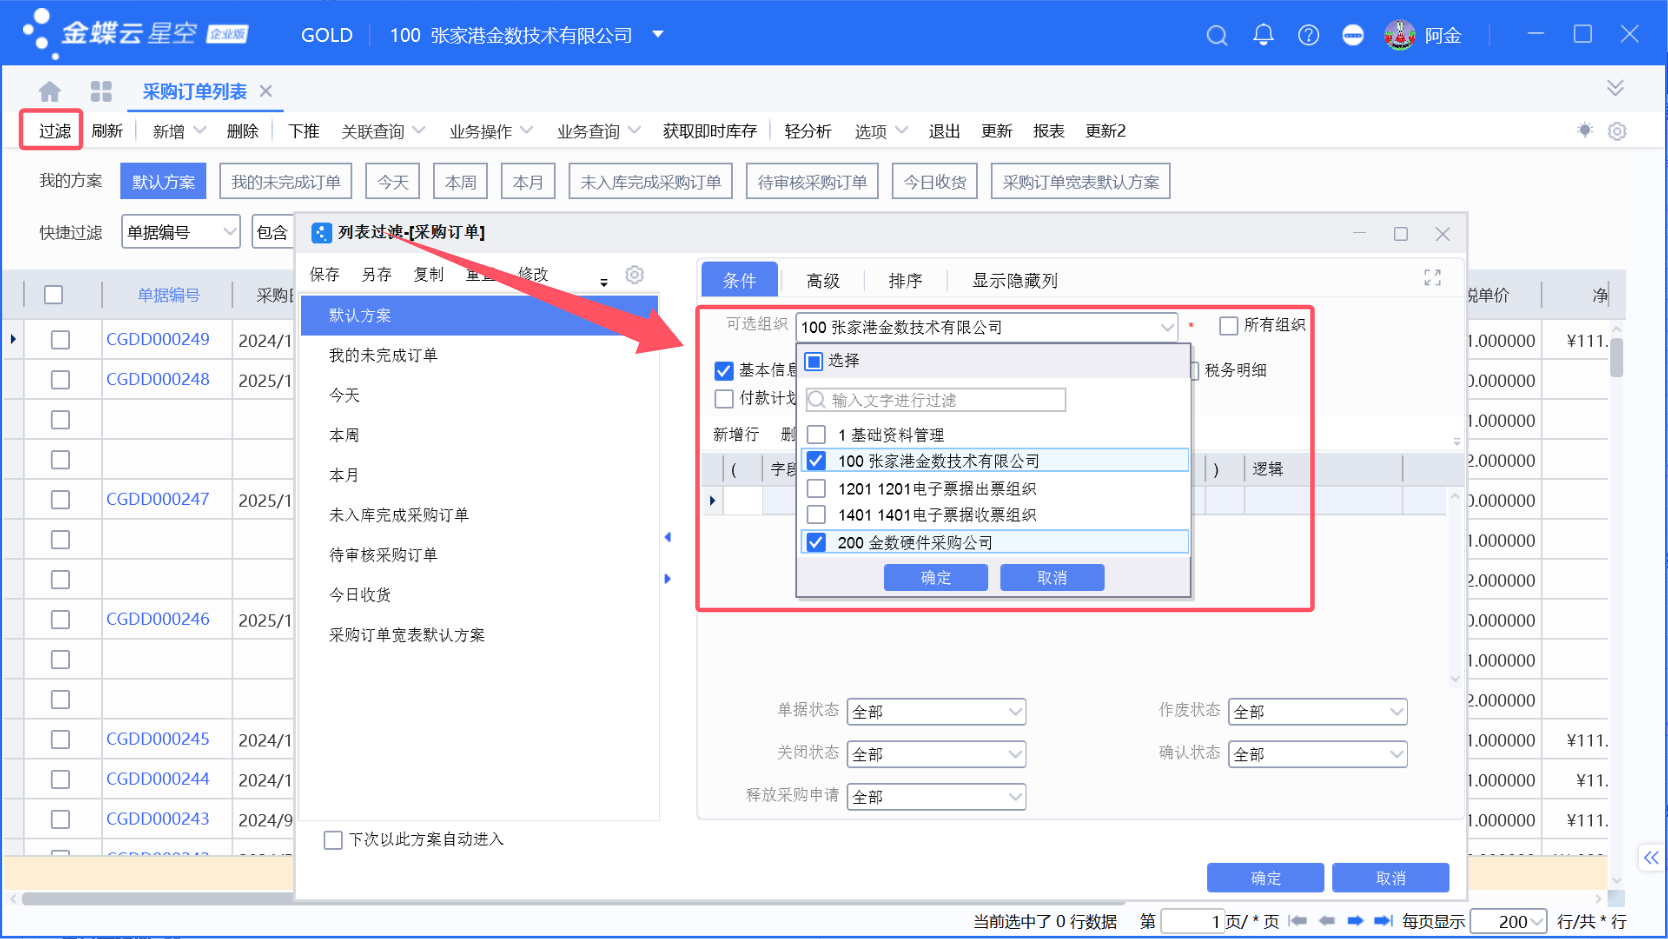Click the 过滤 toolbar button
This screenshot has width=1668, height=939.
[x=55, y=131]
